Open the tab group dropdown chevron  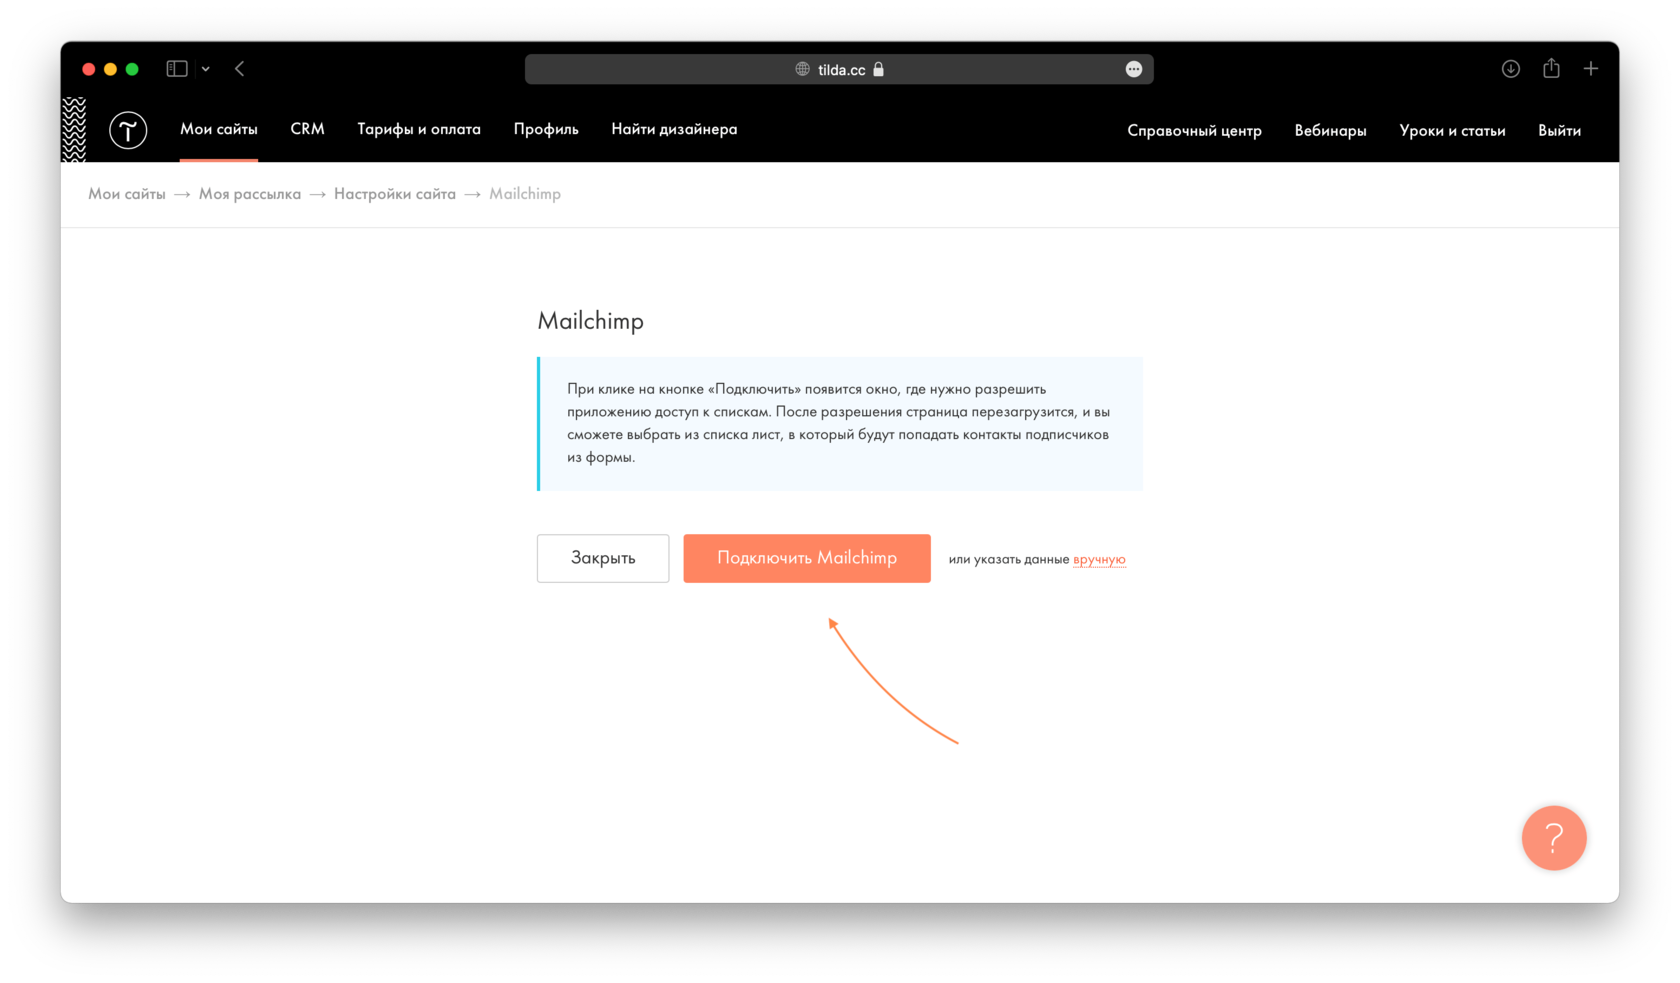206,69
